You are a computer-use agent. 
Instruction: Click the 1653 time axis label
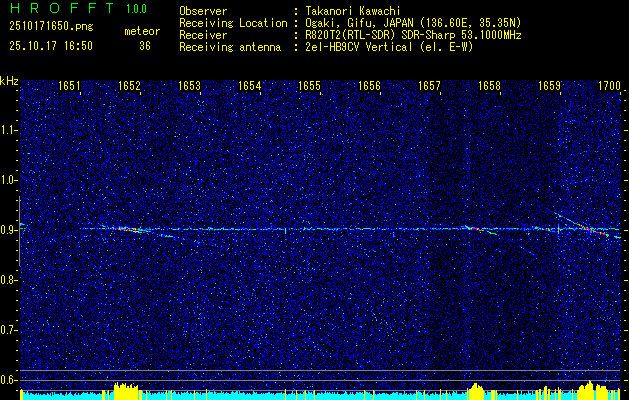[189, 85]
